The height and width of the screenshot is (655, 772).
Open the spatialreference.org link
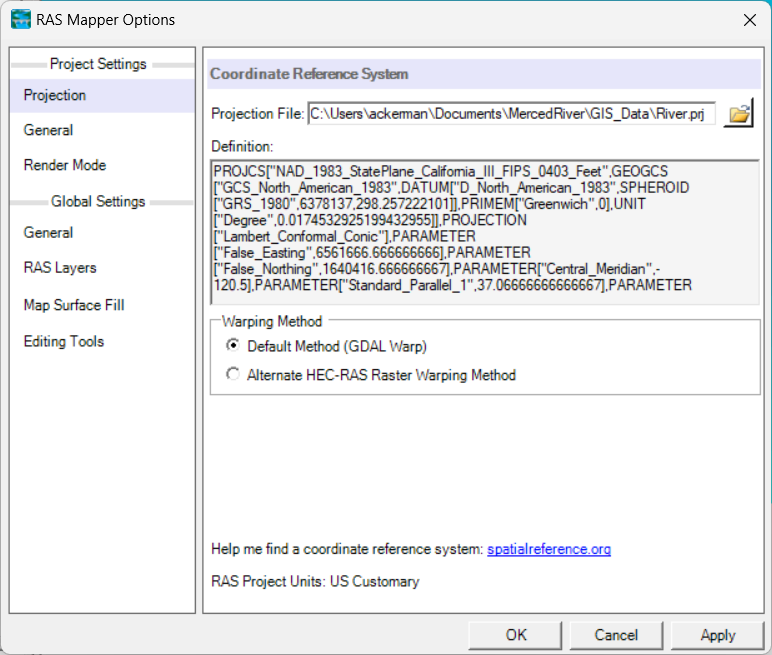coord(548,550)
